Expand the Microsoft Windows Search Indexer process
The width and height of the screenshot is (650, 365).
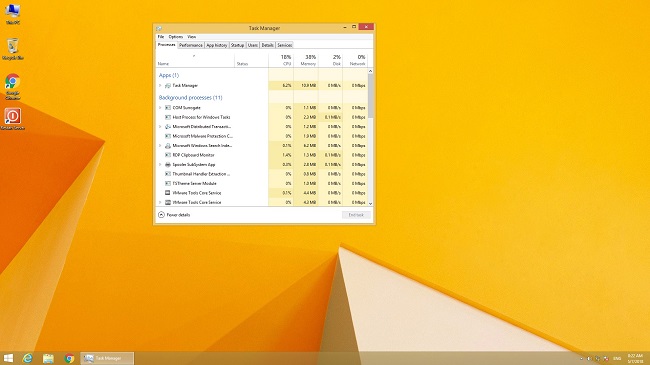pos(160,146)
